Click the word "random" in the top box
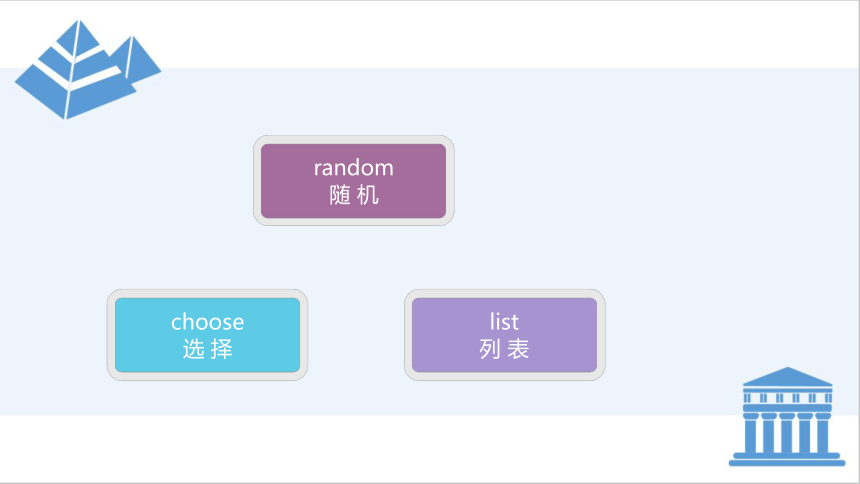The height and width of the screenshot is (484, 860). pyautogui.click(x=354, y=168)
